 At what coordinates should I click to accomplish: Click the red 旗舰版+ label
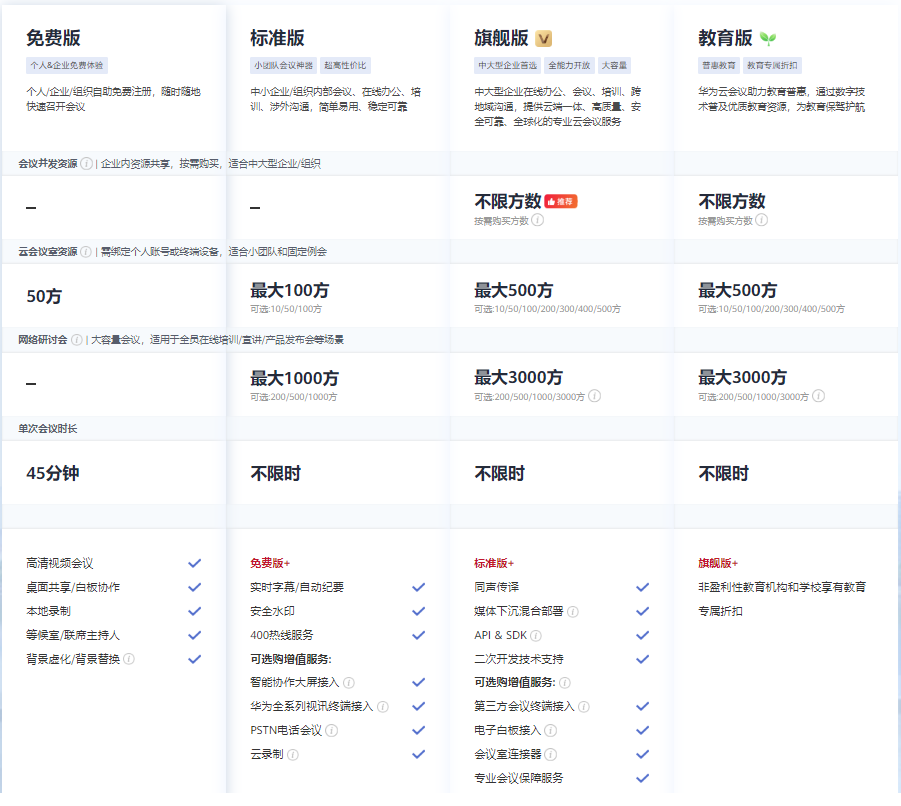tap(718, 563)
